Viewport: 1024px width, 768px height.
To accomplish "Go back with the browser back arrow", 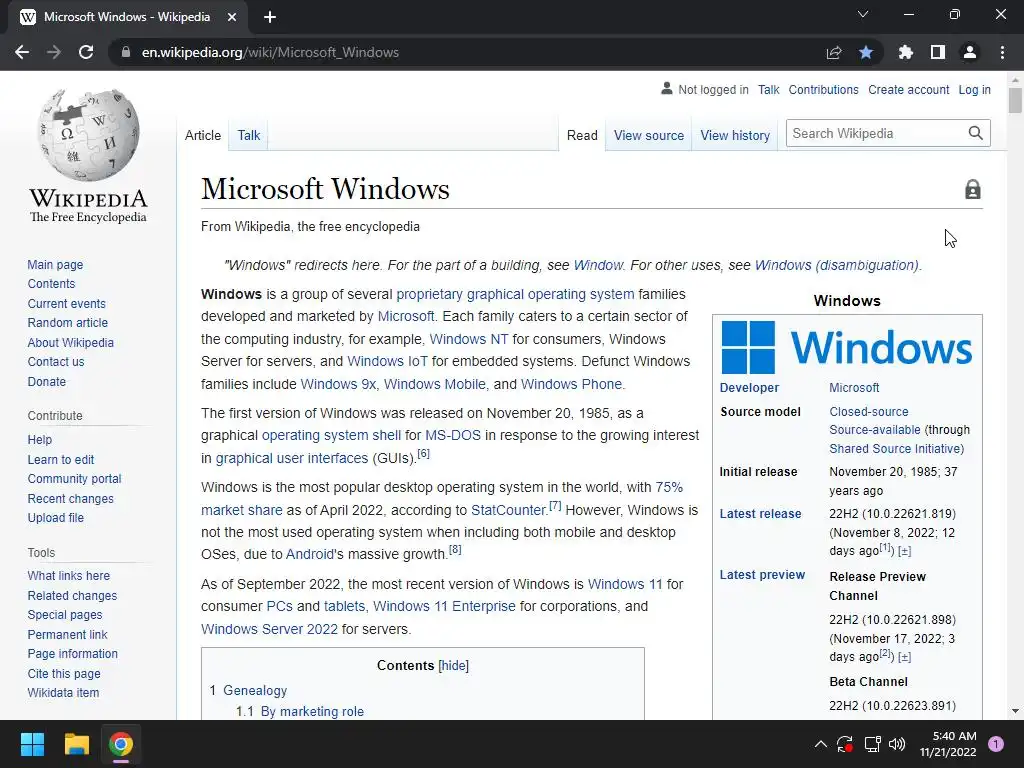I will [22, 52].
